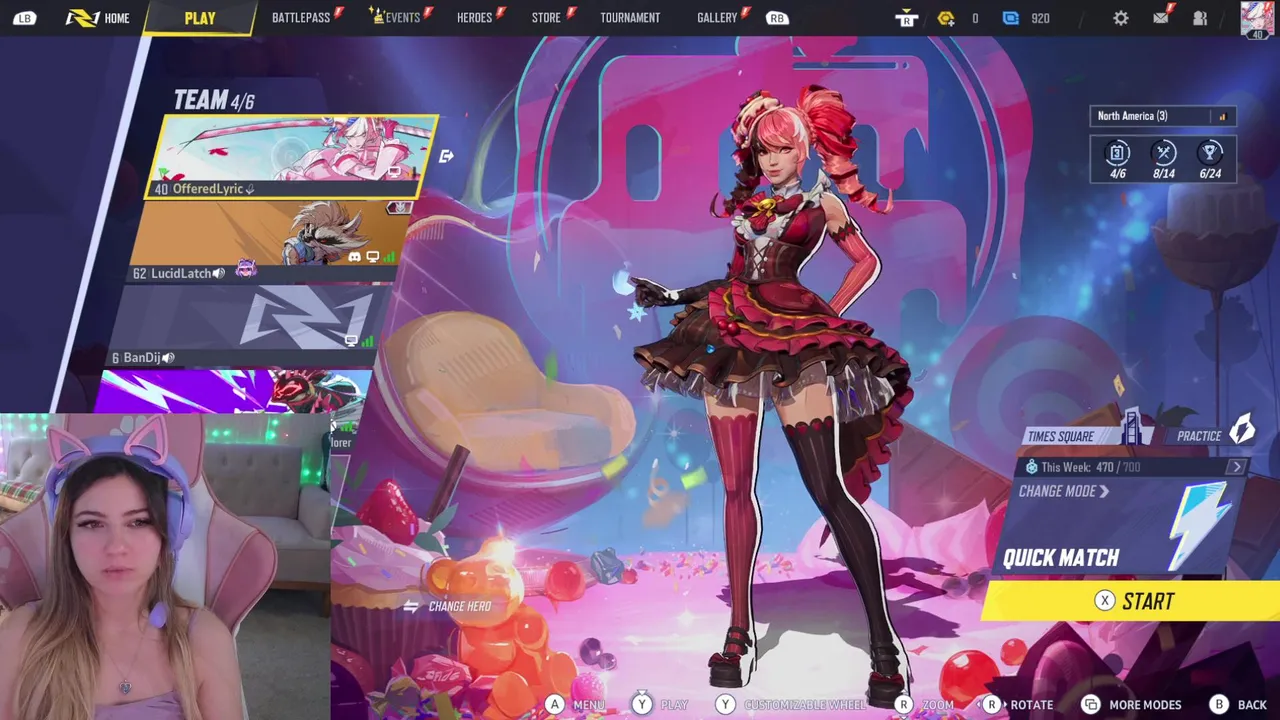This screenshot has height=720, width=1280.
Task: Open the mail envelope icon
Action: [1161, 18]
